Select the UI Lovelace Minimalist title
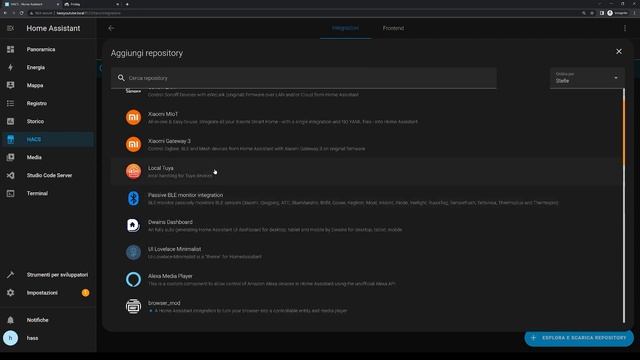This screenshot has width=640, height=360. [x=174, y=249]
